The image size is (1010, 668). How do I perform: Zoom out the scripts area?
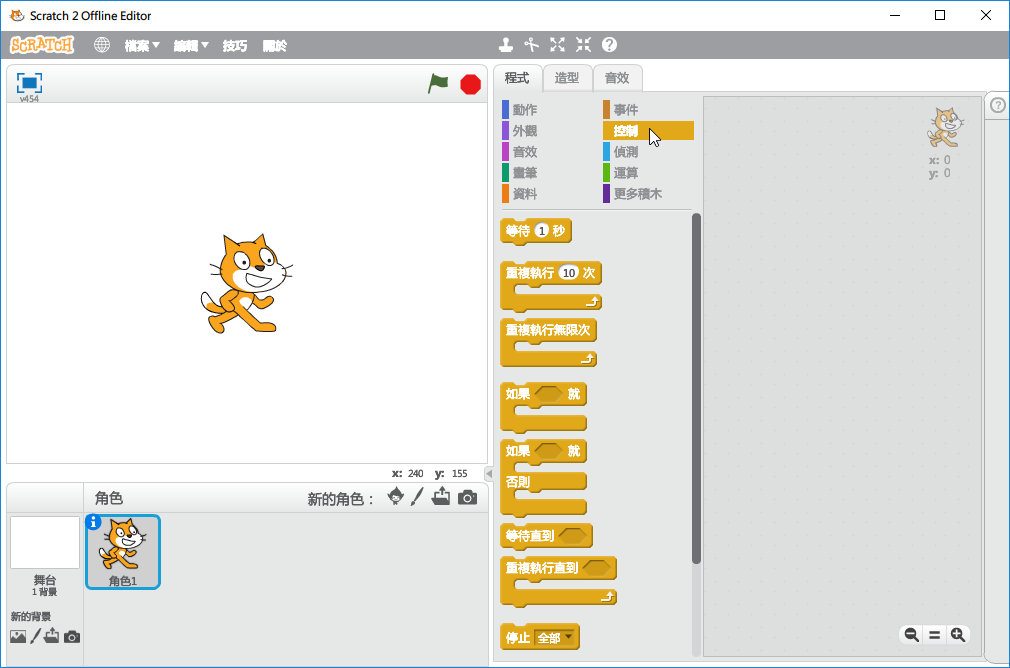click(x=911, y=635)
